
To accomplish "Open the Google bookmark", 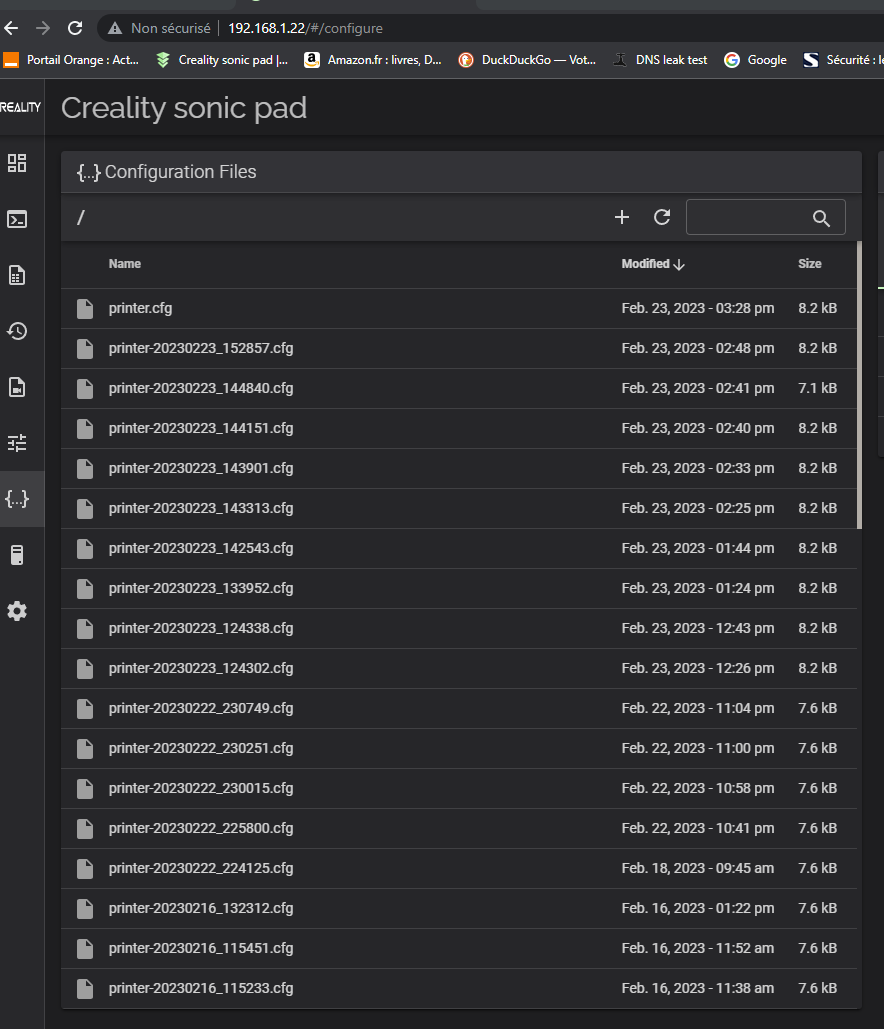I will click(755, 60).
